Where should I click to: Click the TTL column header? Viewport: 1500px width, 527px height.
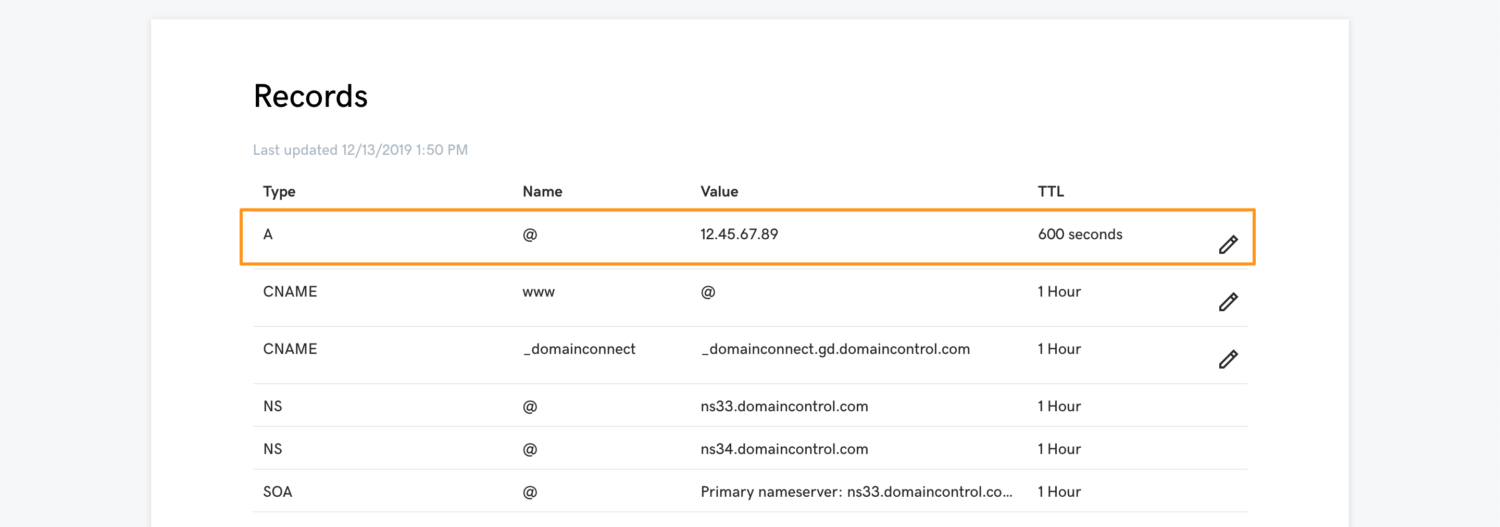point(1051,191)
